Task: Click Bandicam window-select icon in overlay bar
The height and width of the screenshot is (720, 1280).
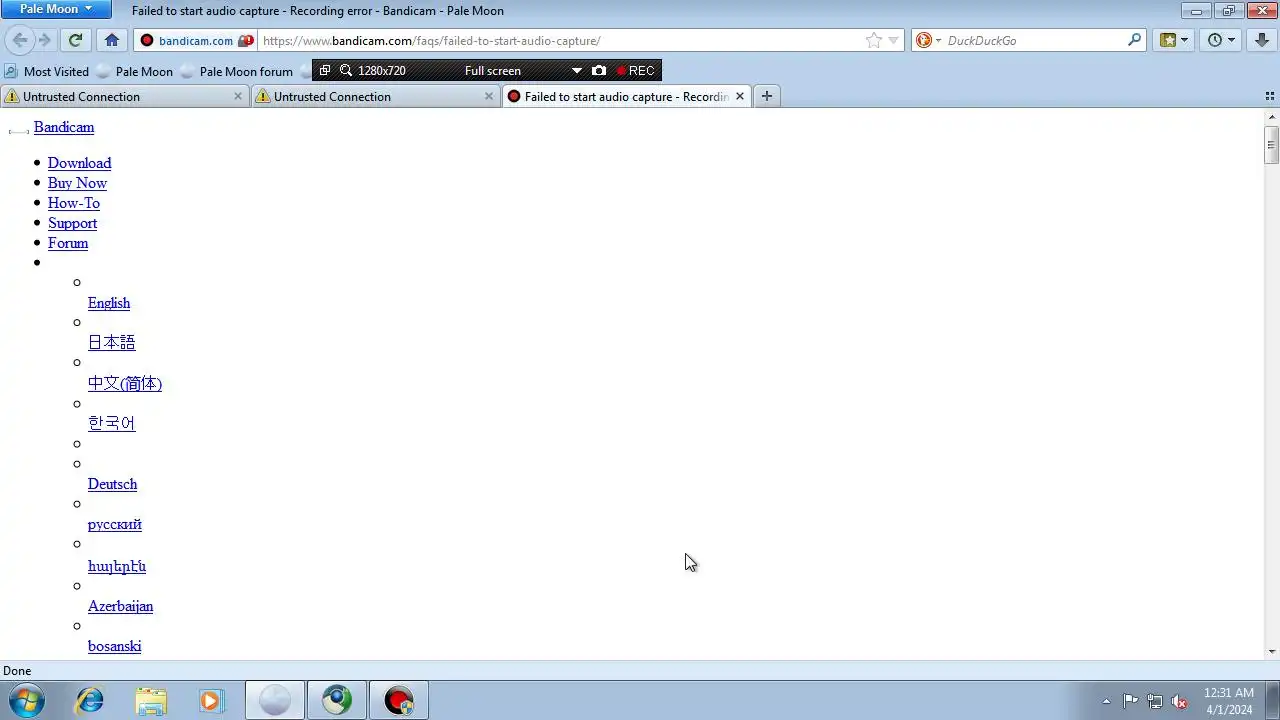Action: point(325,71)
